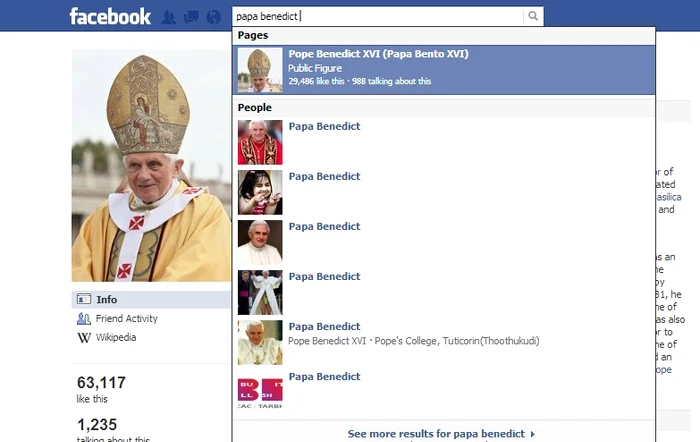Viewport: 700px width, 442px height.
Task: Click See more results for papa benedict
Action: [441, 434]
